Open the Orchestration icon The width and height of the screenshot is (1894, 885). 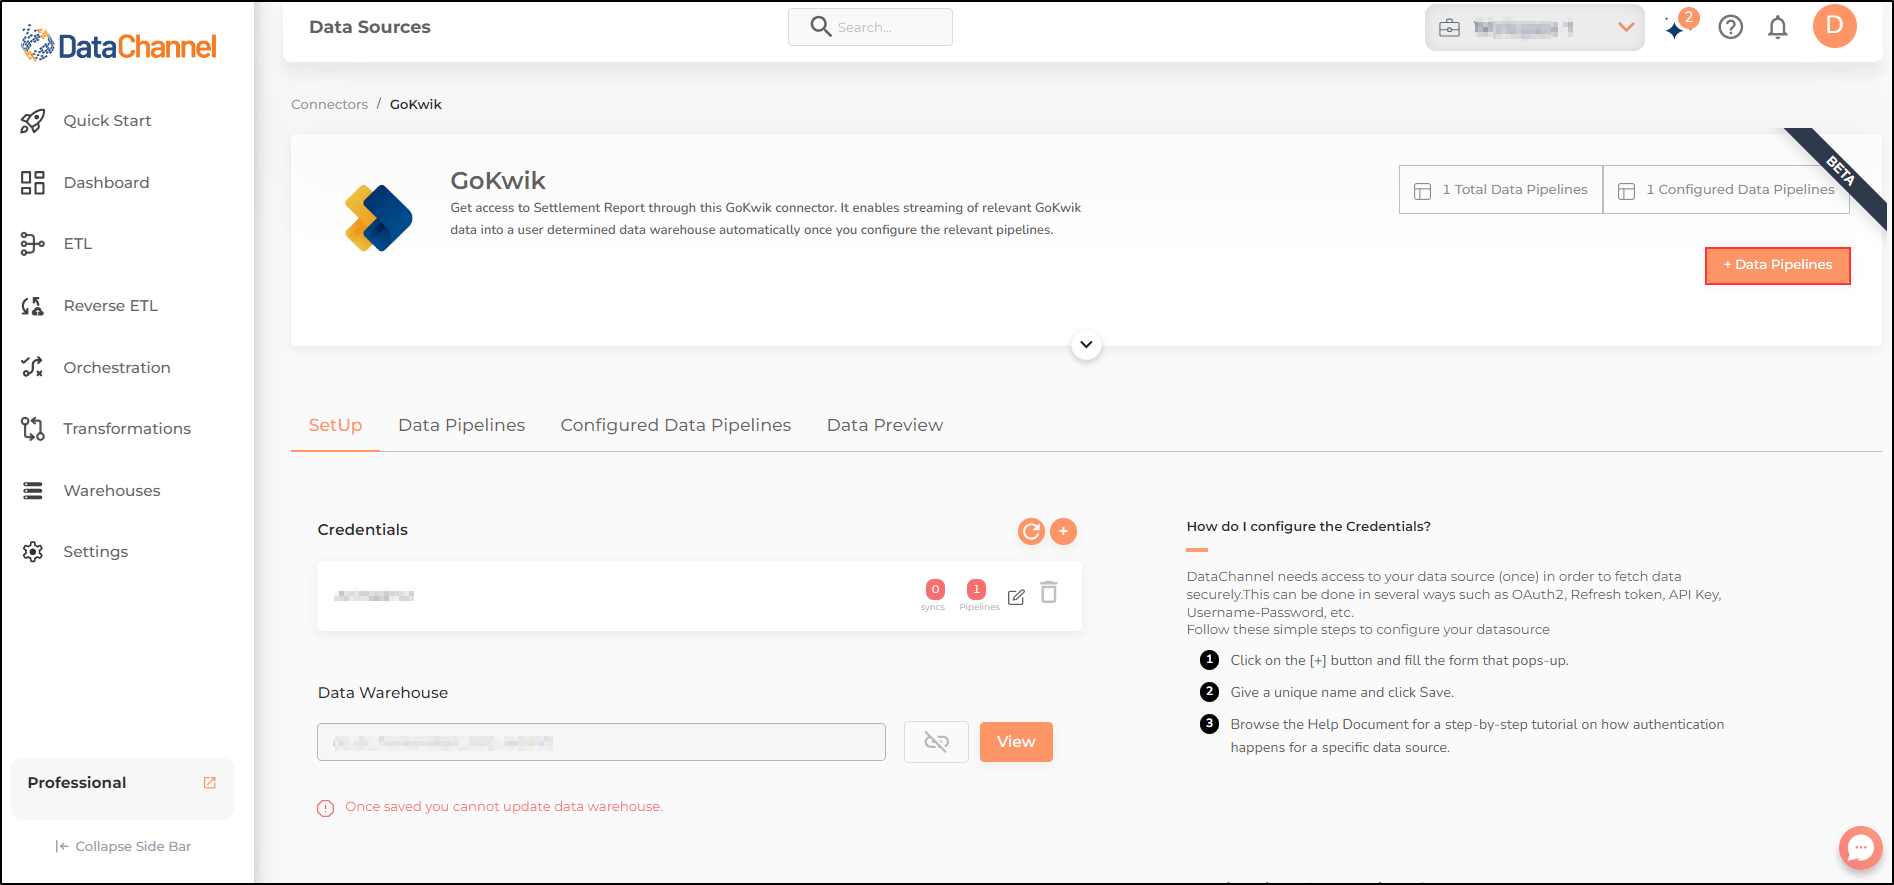[x=33, y=367]
